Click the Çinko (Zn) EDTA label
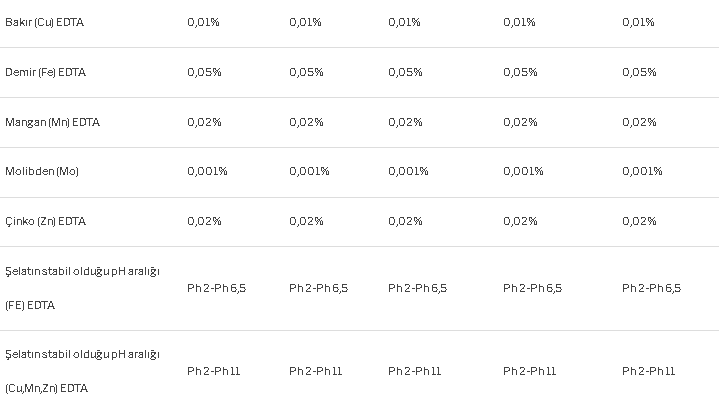The image size is (719, 412). [x=45, y=222]
